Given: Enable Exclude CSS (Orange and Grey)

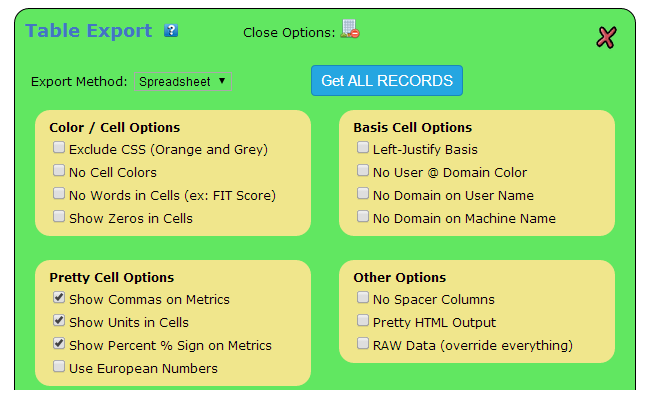Looking at the screenshot, I should click(59, 147).
